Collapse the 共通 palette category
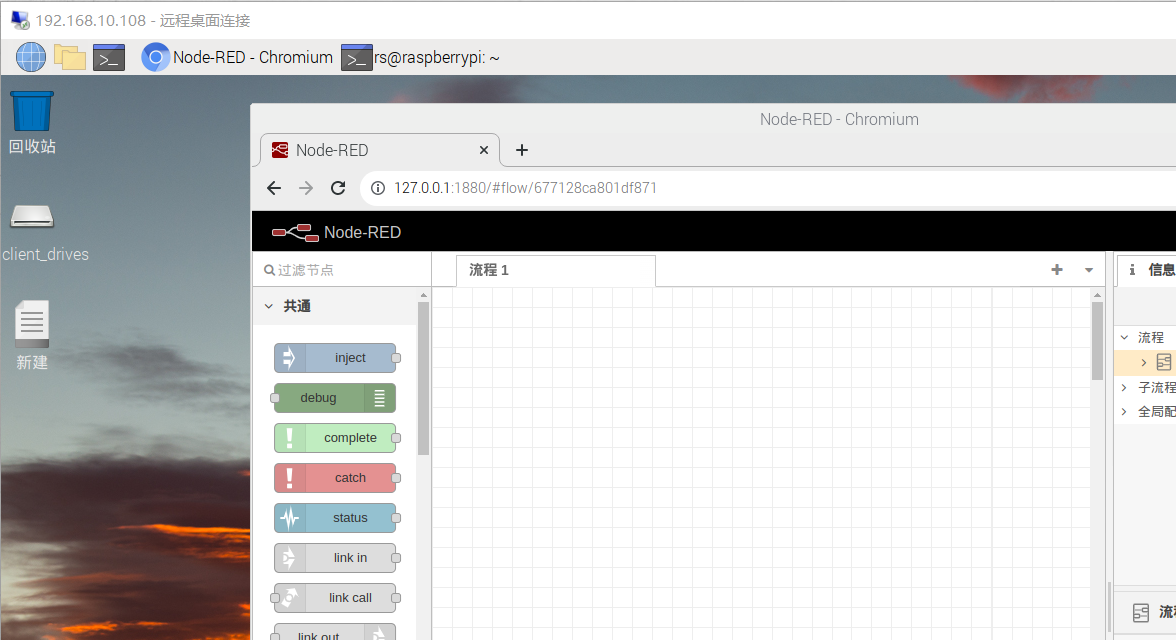The height and width of the screenshot is (640, 1176). pos(335,306)
